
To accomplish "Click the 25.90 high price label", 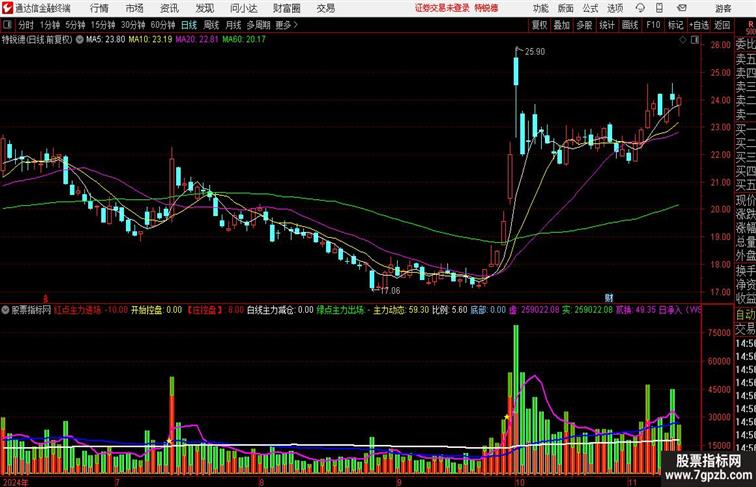I will pyautogui.click(x=535, y=52).
